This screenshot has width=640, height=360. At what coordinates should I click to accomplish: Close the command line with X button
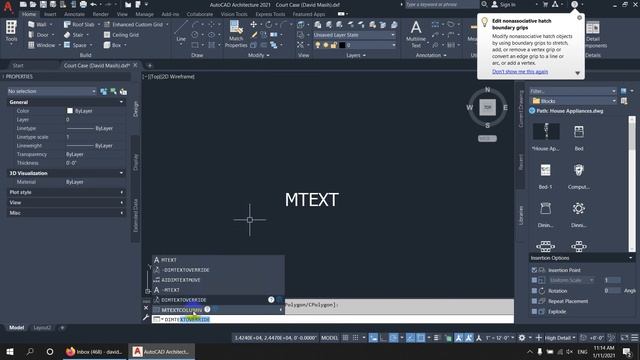click(146, 308)
